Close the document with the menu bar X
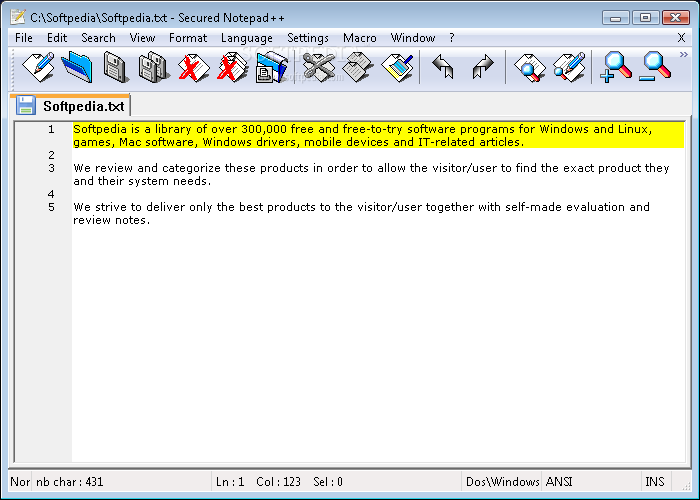This screenshot has width=700, height=500. tap(681, 38)
